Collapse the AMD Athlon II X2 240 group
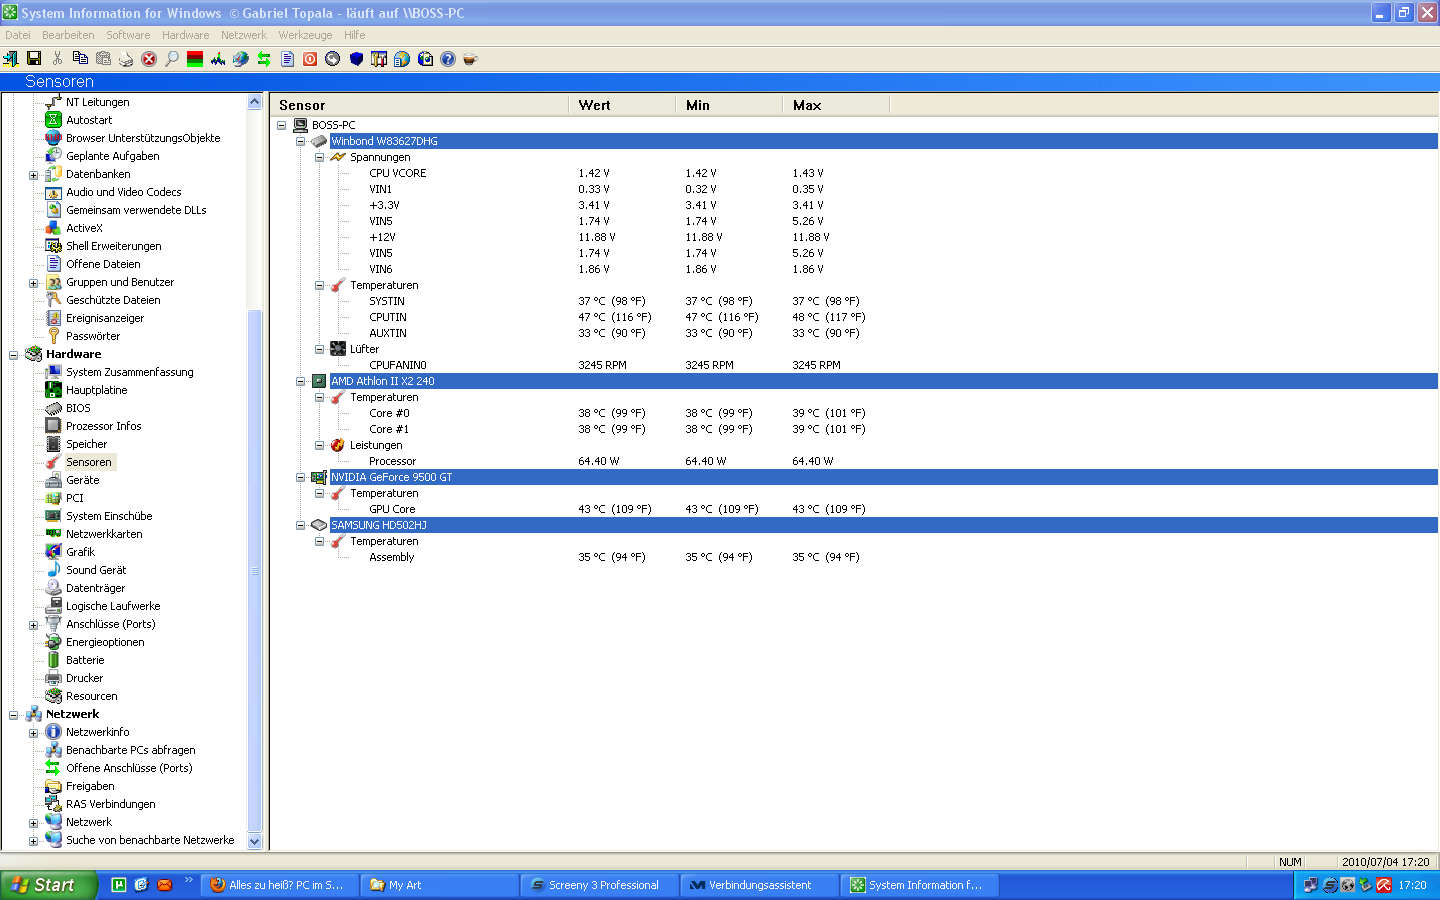 pyautogui.click(x=300, y=381)
